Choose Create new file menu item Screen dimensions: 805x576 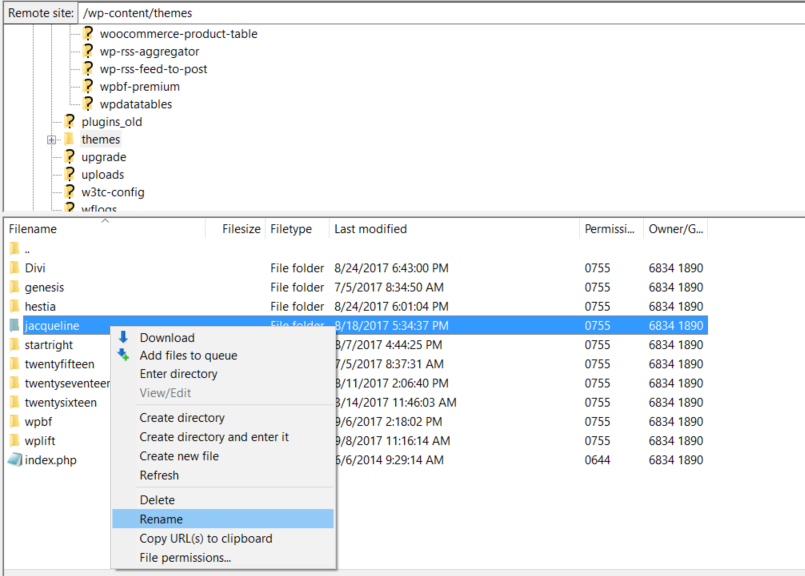tap(223, 456)
